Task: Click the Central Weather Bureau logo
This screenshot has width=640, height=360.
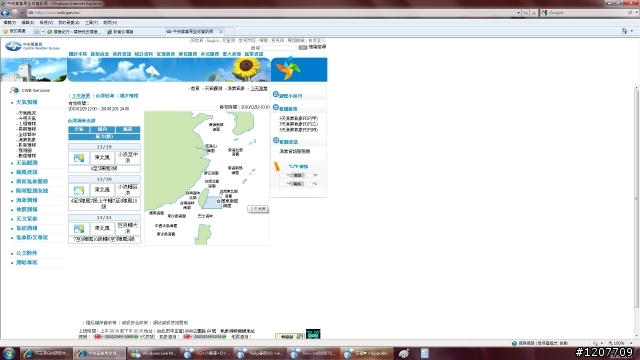Action: pos(33,46)
